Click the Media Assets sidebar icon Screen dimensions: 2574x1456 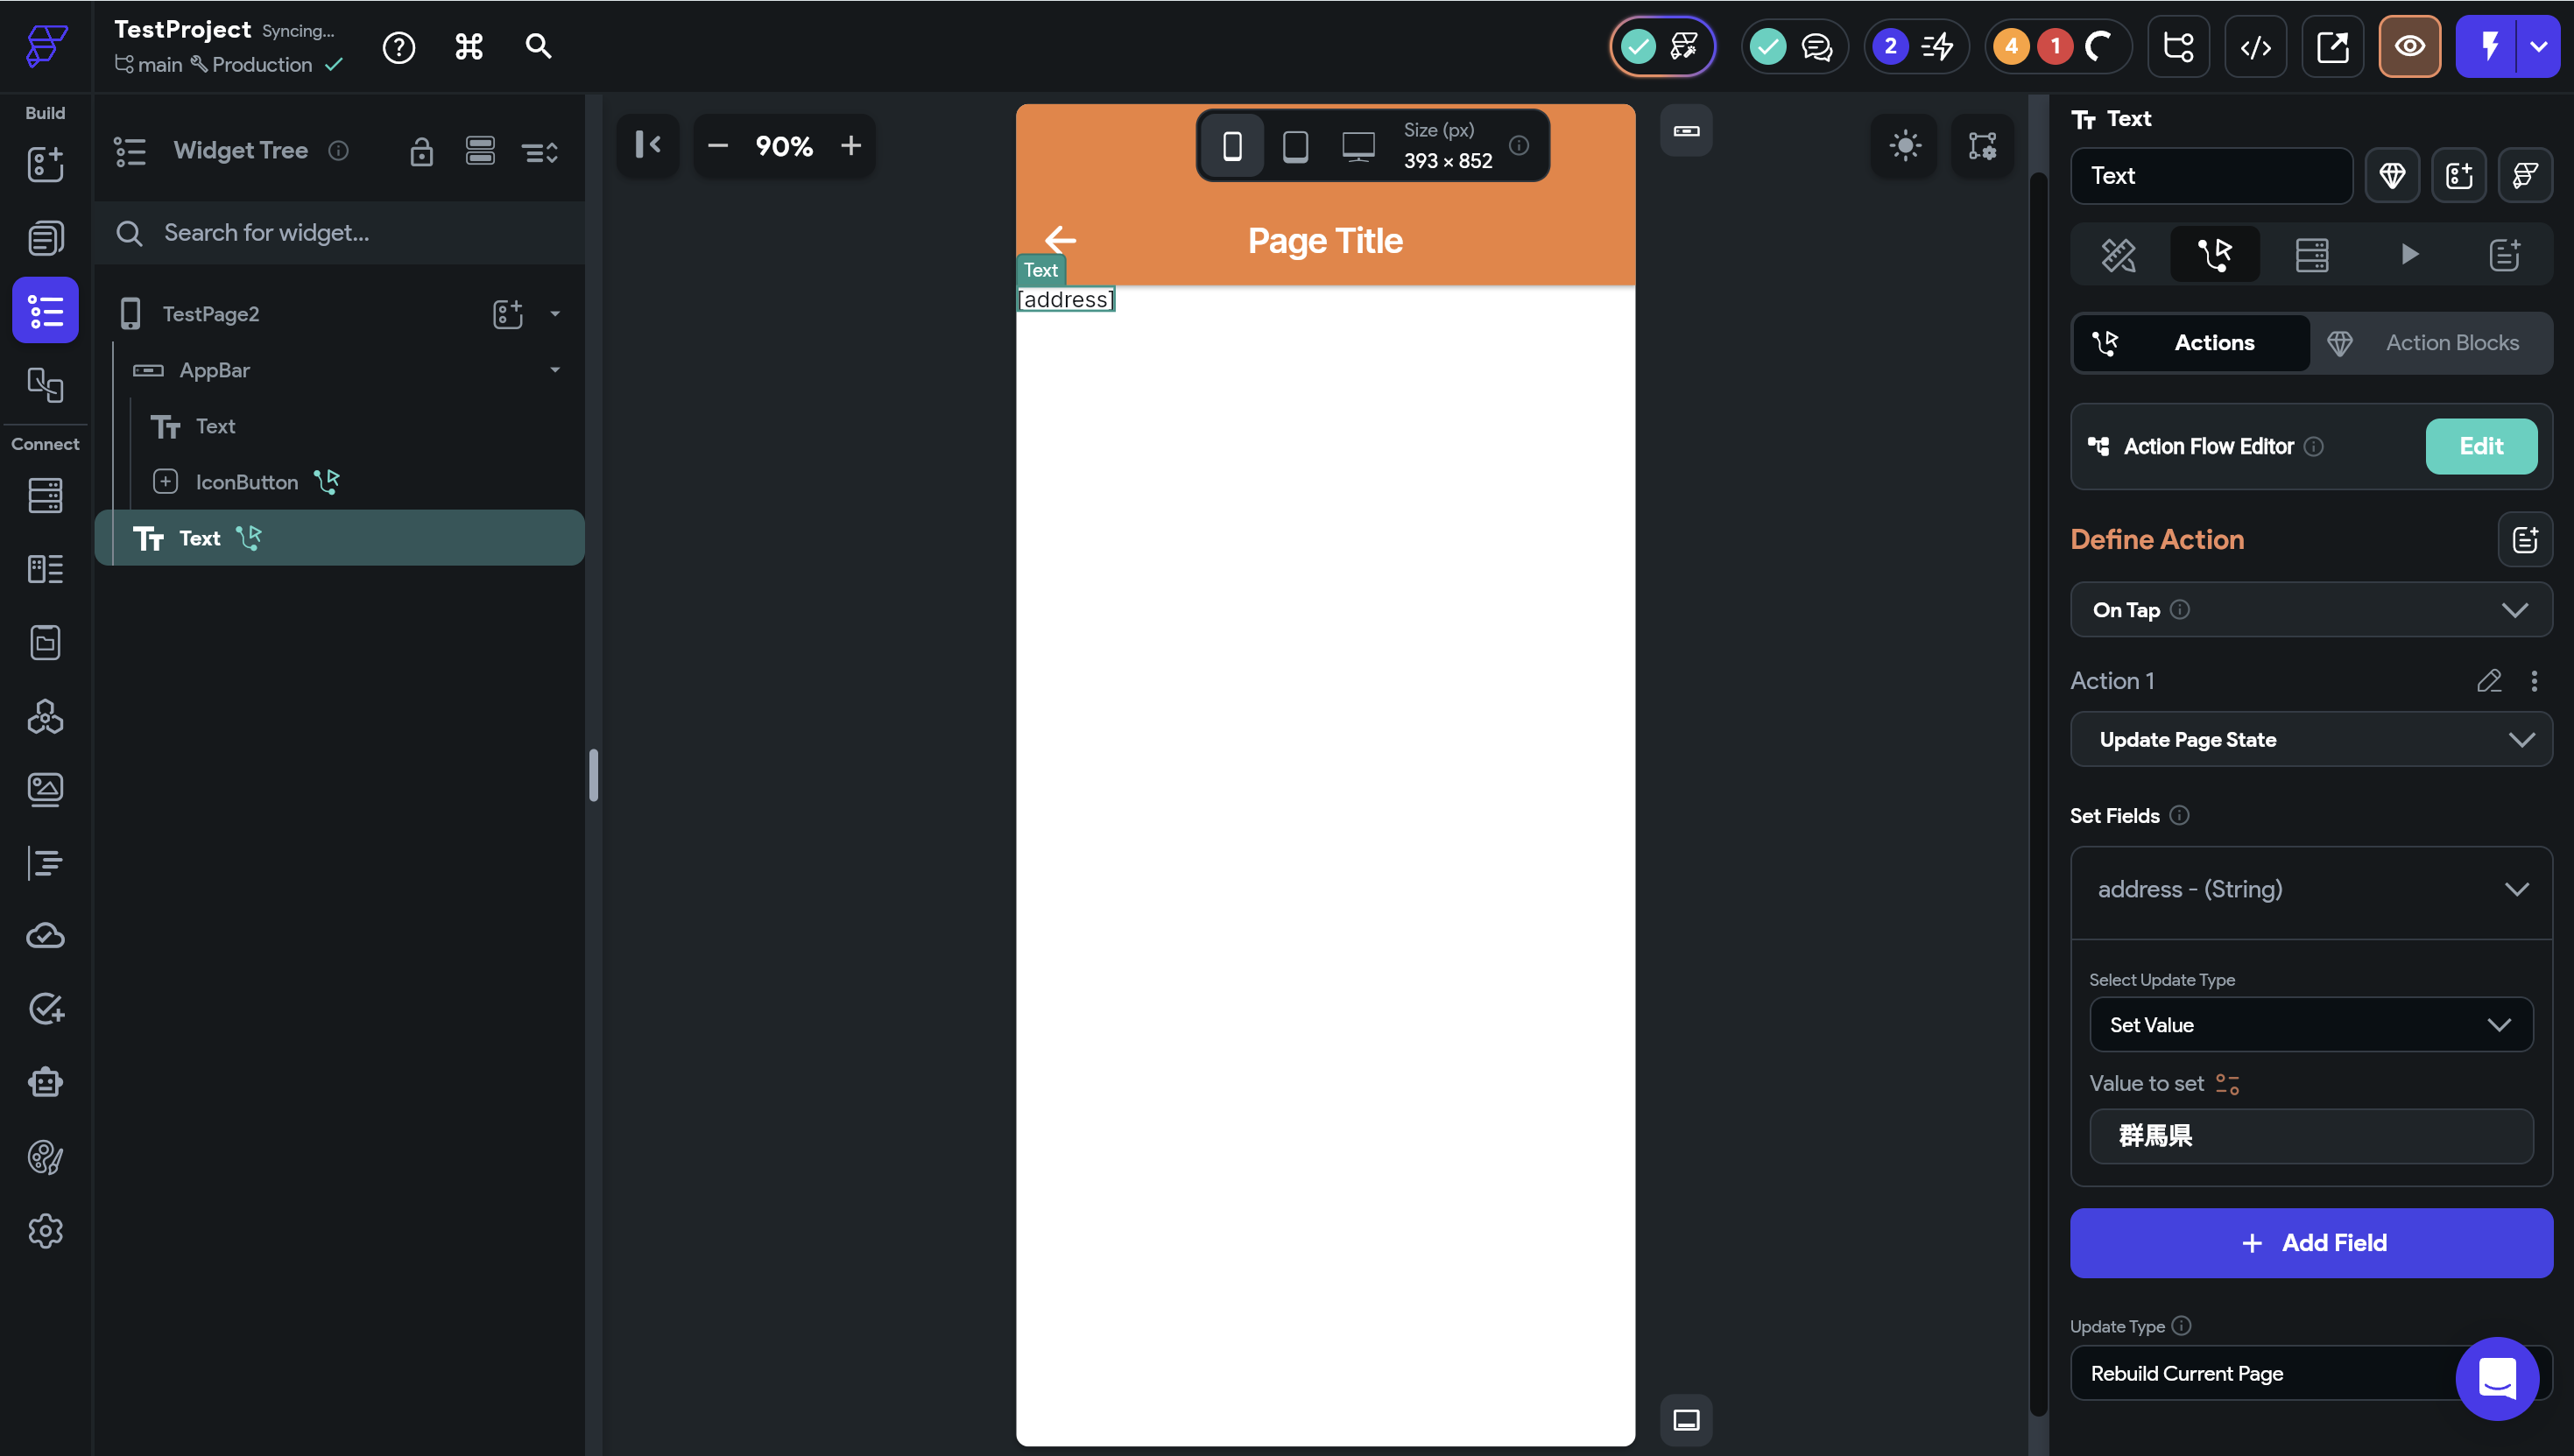(45, 789)
